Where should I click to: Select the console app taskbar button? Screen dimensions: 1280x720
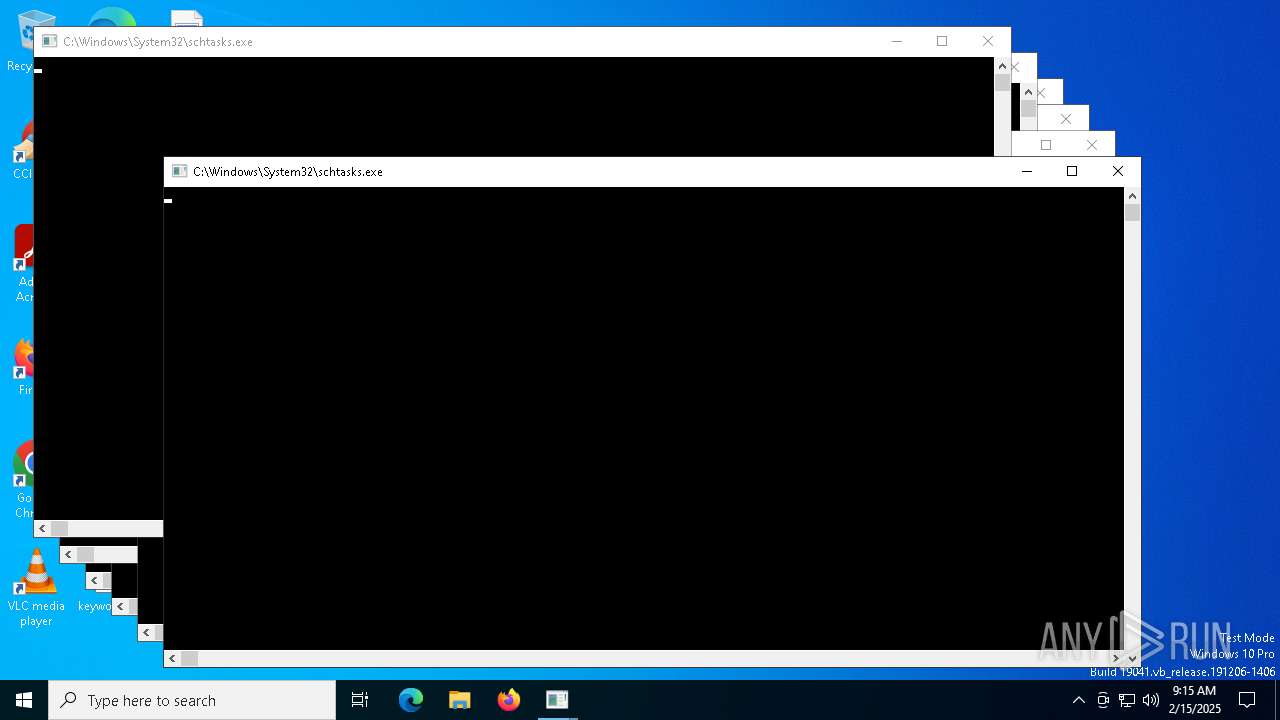[x=557, y=700]
